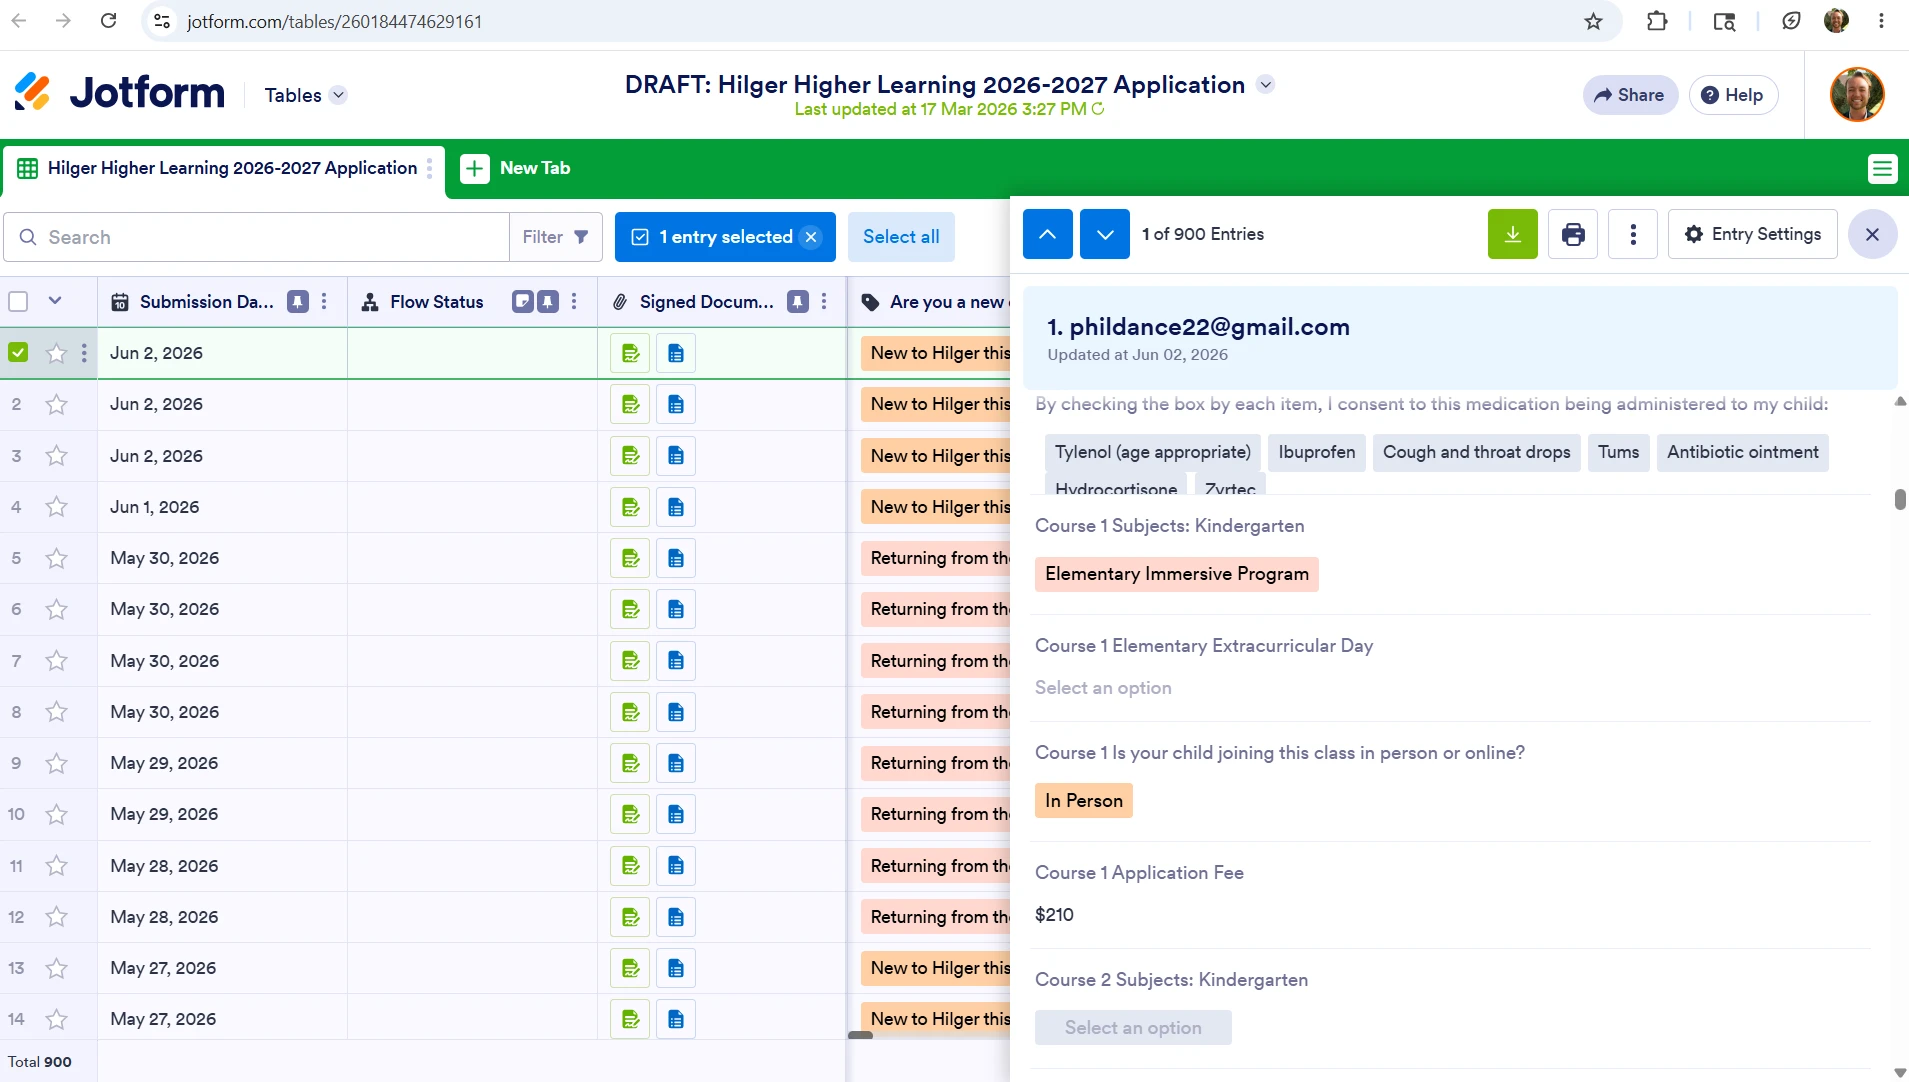Toggle the select-all rows checkbox in header

tap(18, 301)
